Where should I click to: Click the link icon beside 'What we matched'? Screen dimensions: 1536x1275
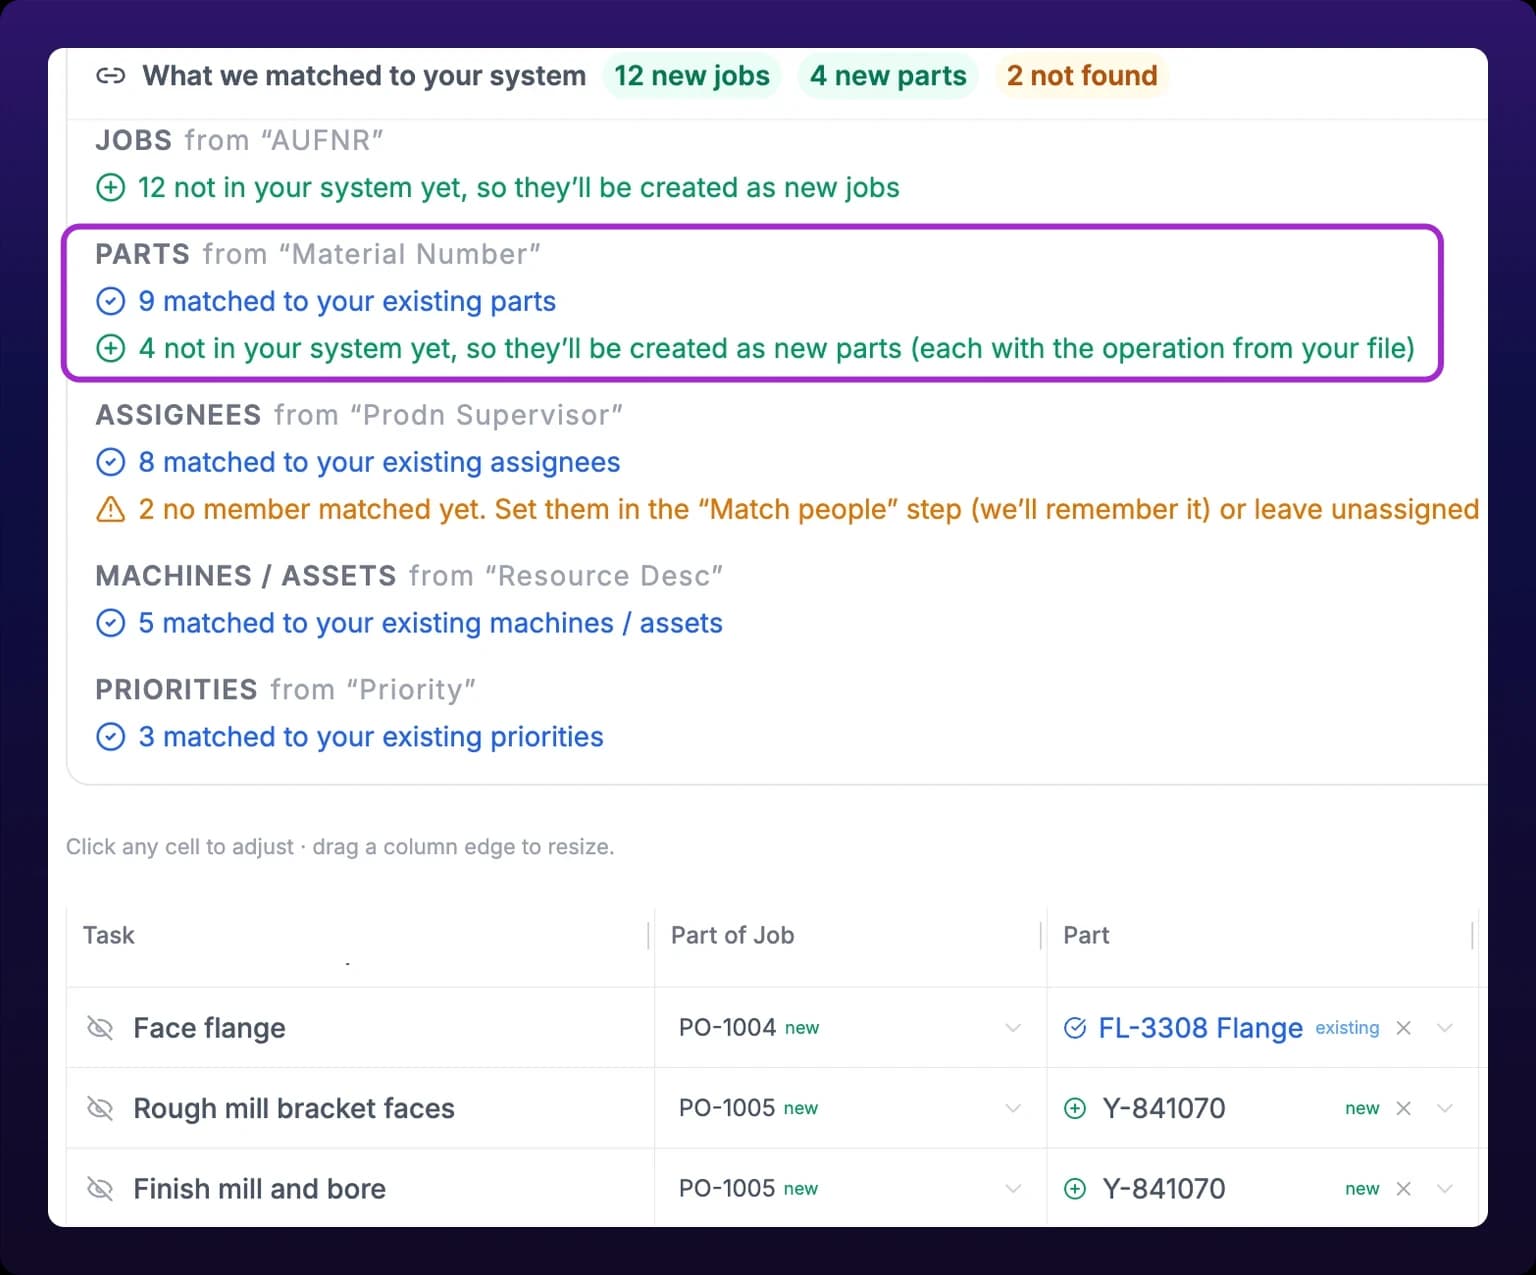[x=110, y=76]
